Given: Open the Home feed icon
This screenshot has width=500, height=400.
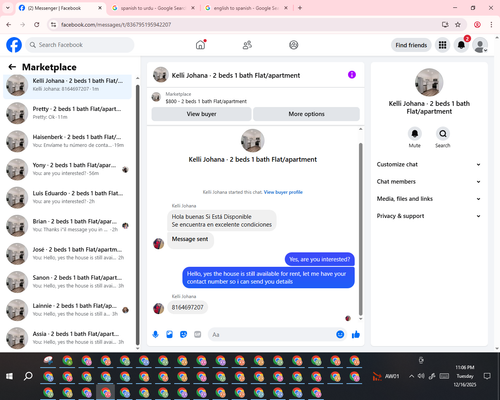Looking at the screenshot, I should pos(200,45).
